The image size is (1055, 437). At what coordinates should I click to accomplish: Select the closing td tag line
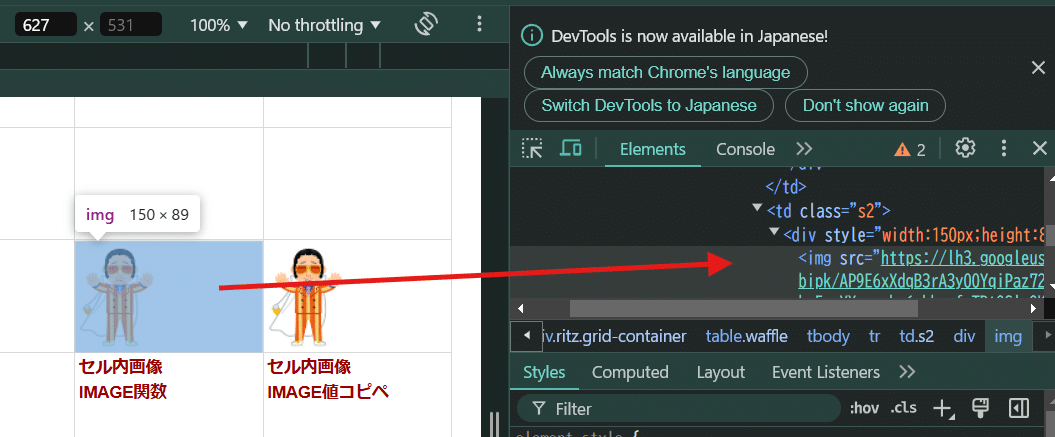[x=786, y=187]
